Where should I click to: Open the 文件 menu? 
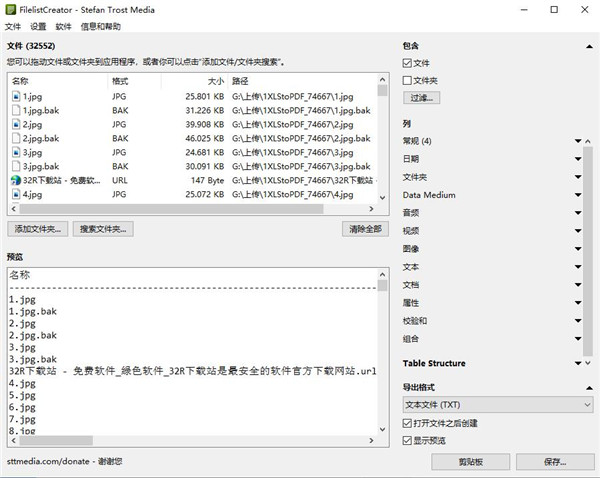(13, 26)
